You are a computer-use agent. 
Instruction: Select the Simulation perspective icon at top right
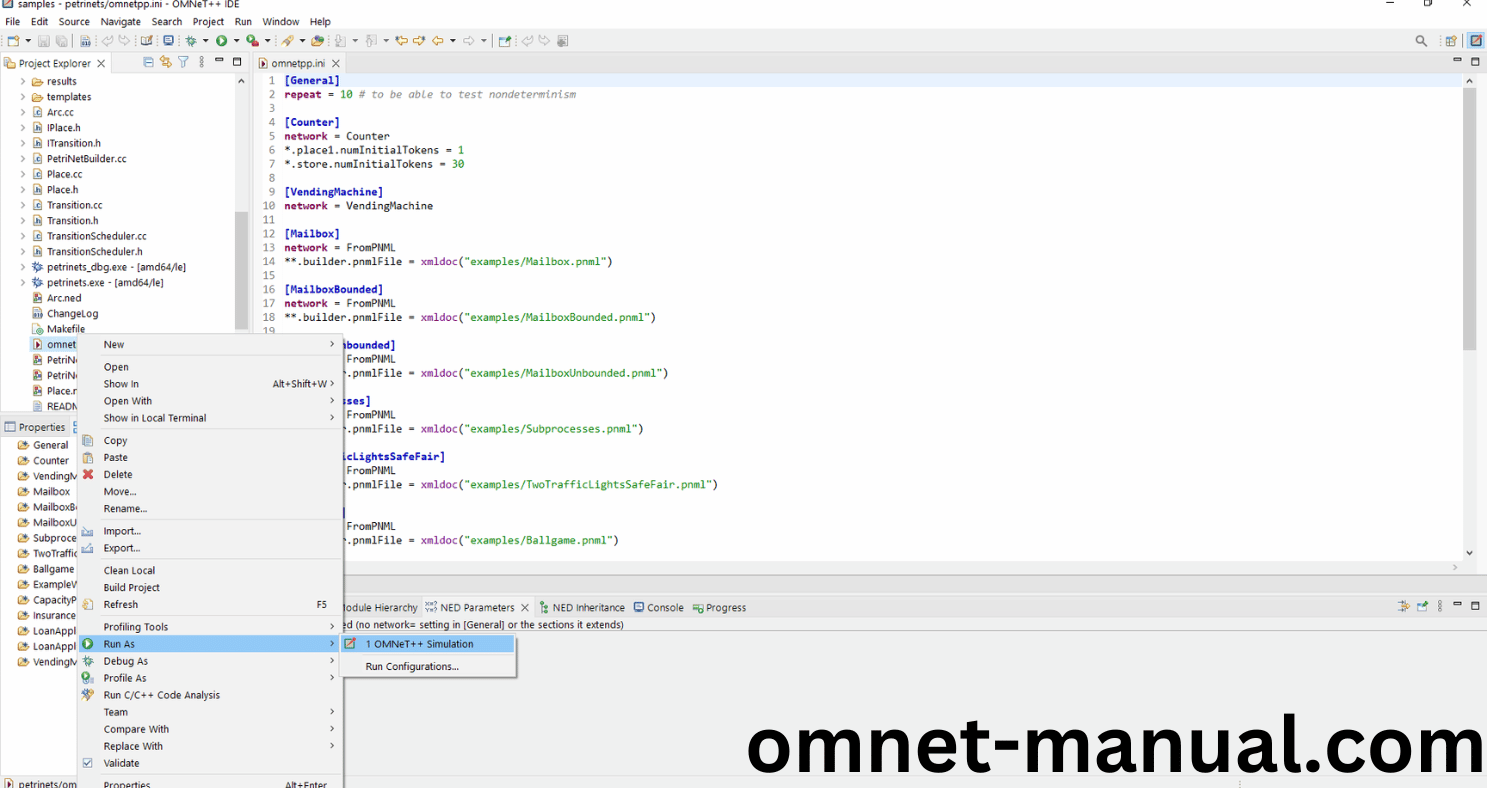pos(1475,41)
